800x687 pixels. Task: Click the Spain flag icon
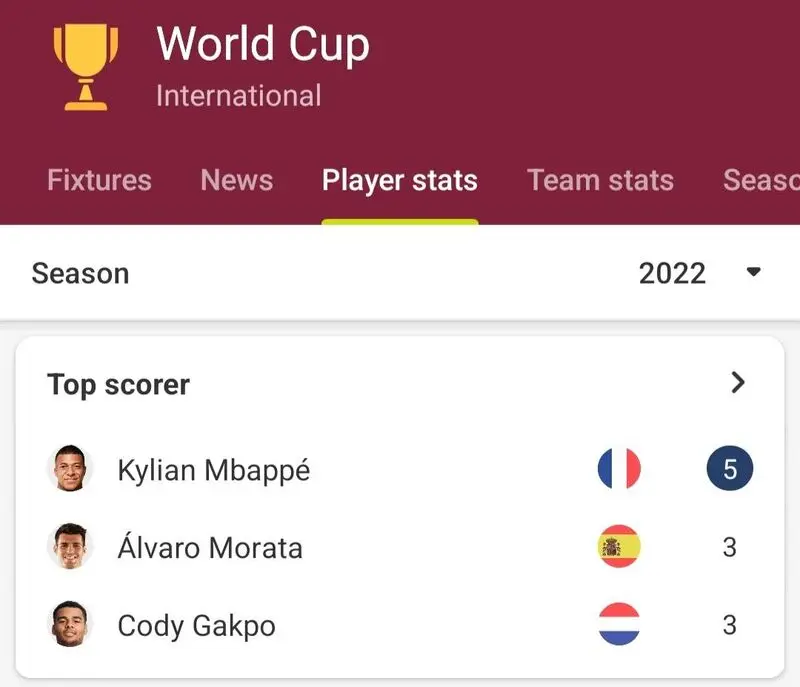pos(619,546)
